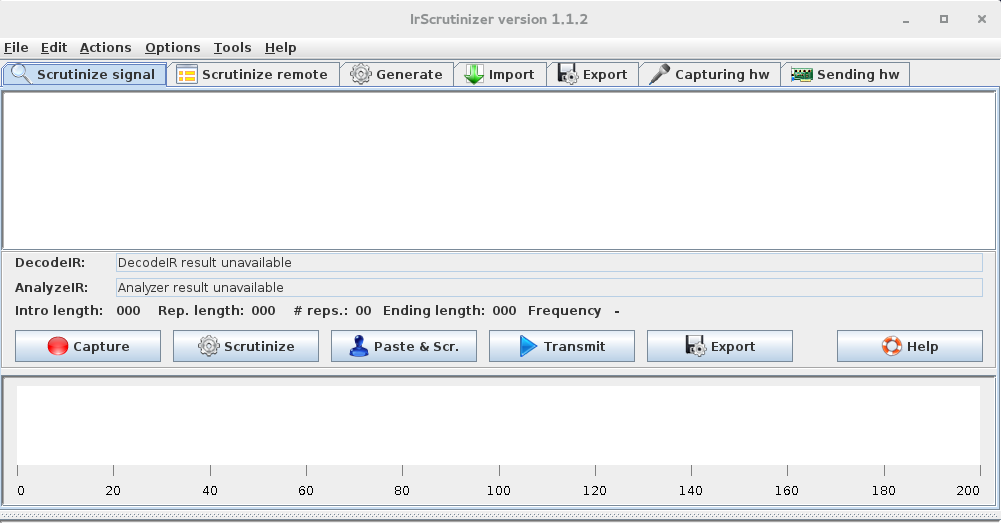
Task: Click the 60 tick label on plot axis
Action: (x=306, y=490)
